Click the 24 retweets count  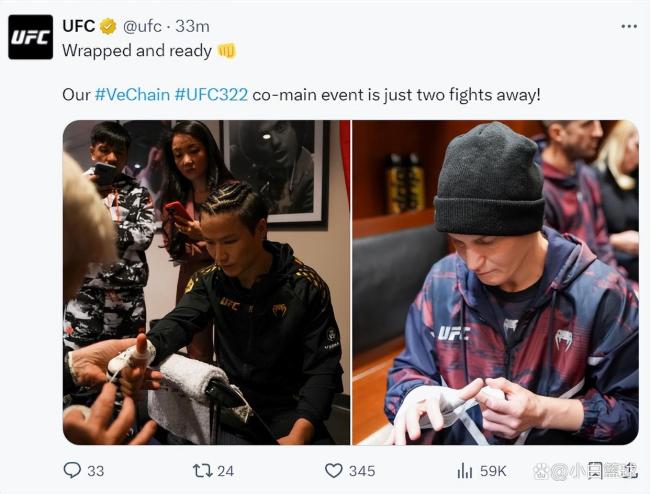226,471
